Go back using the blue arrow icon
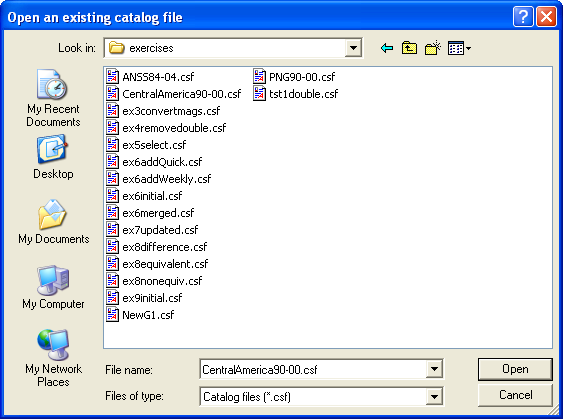Image resolution: width=563 pixels, height=419 pixels. click(x=387, y=48)
